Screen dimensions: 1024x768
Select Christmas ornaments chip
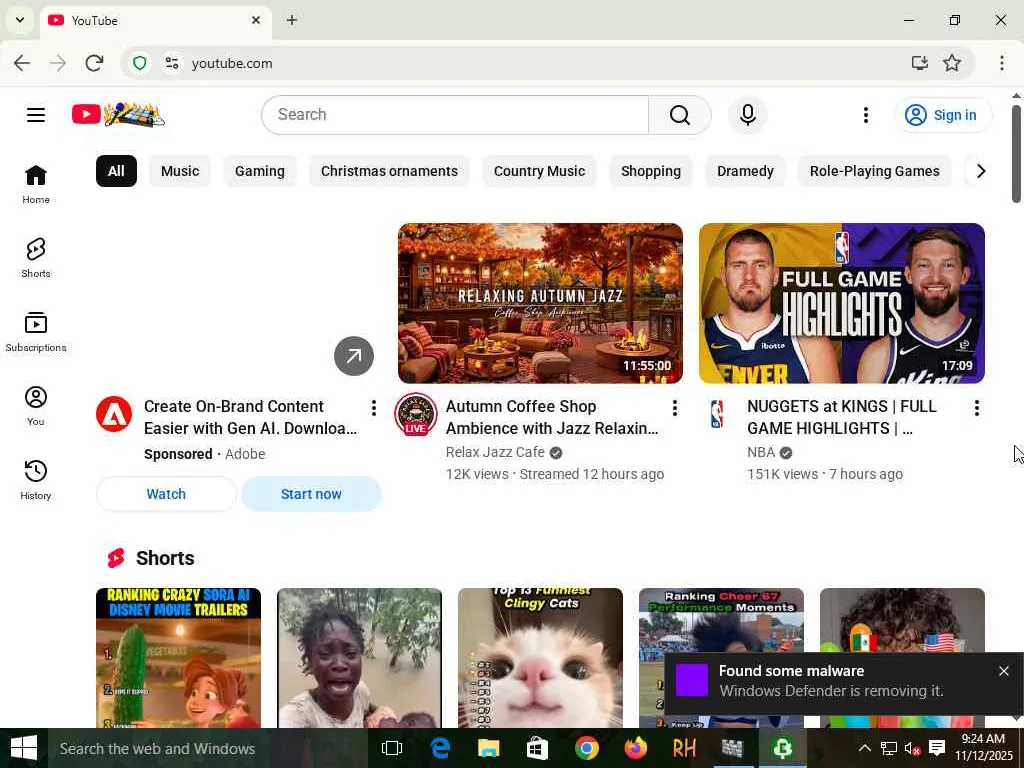[389, 171]
